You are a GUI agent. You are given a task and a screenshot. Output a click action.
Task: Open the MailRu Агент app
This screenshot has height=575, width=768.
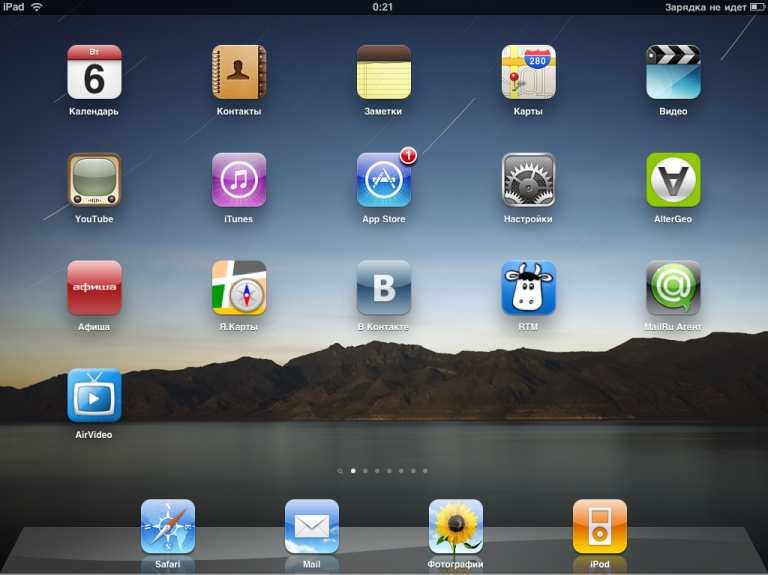pos(673,288)
